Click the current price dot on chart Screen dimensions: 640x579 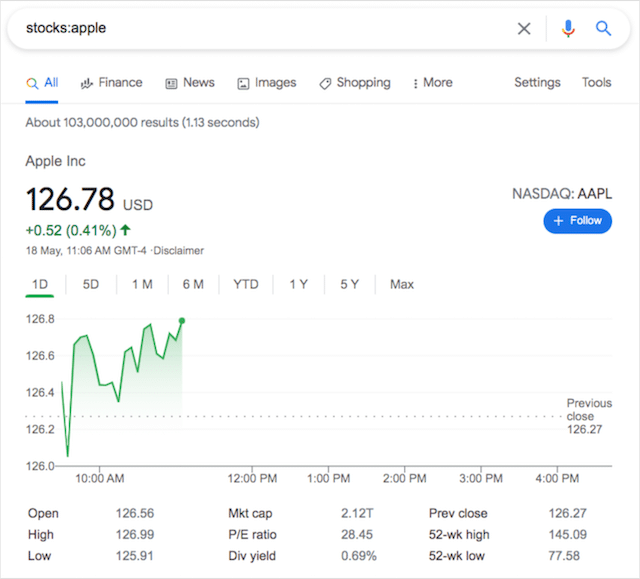[182, 321]
